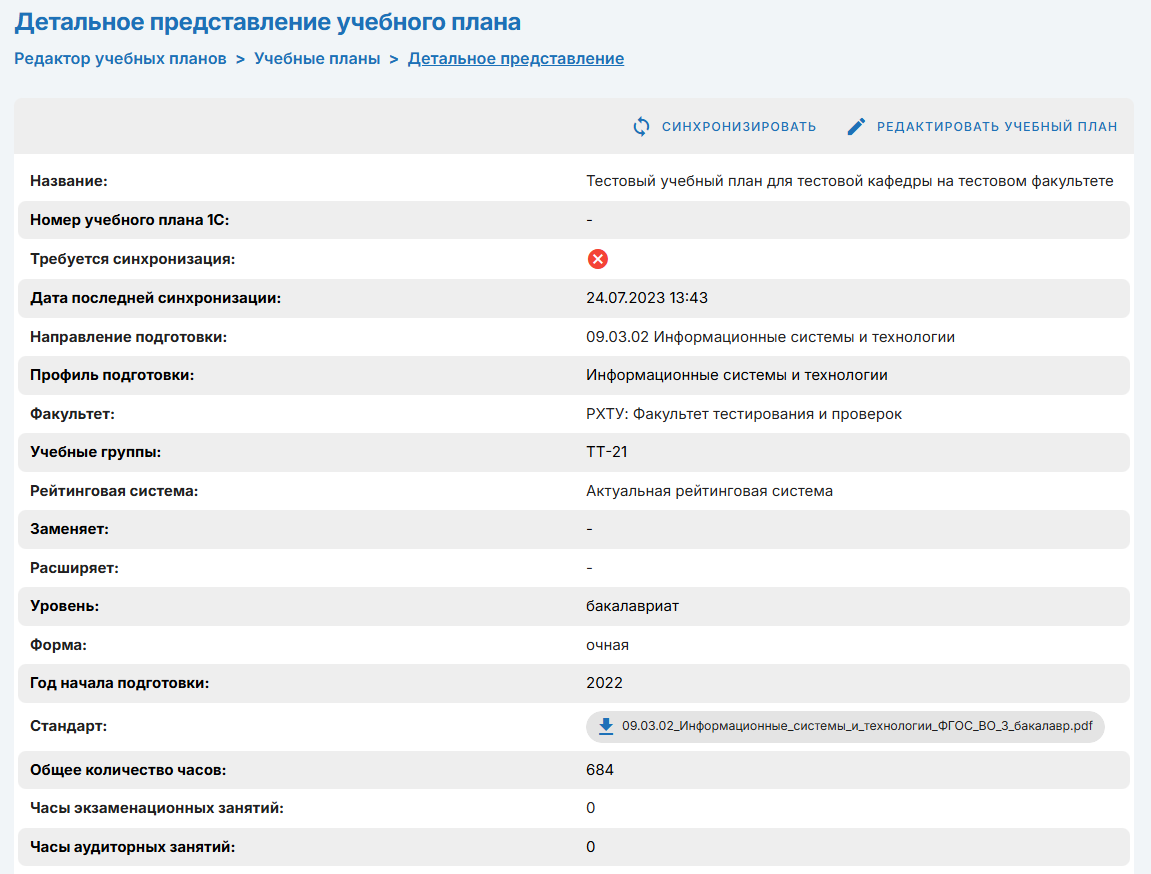The height and width of the screenshot is (874, 1151).
Task: Select the Детальное представление breadcrumb link
Action: coord(515,59)
